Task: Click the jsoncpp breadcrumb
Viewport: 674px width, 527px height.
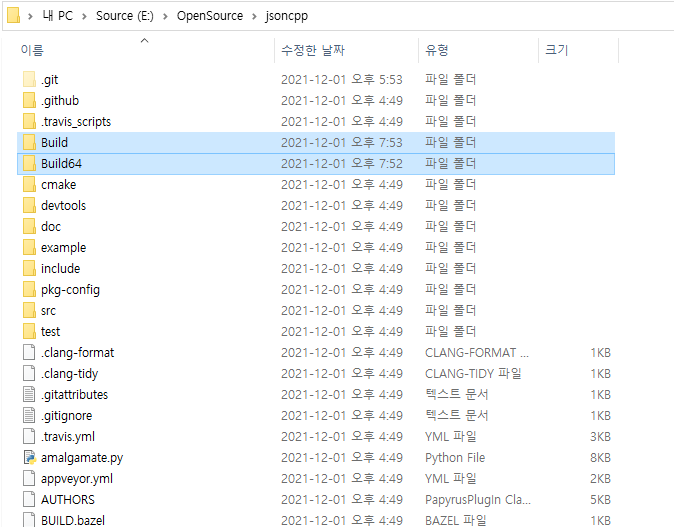Action: pos(286,16)
